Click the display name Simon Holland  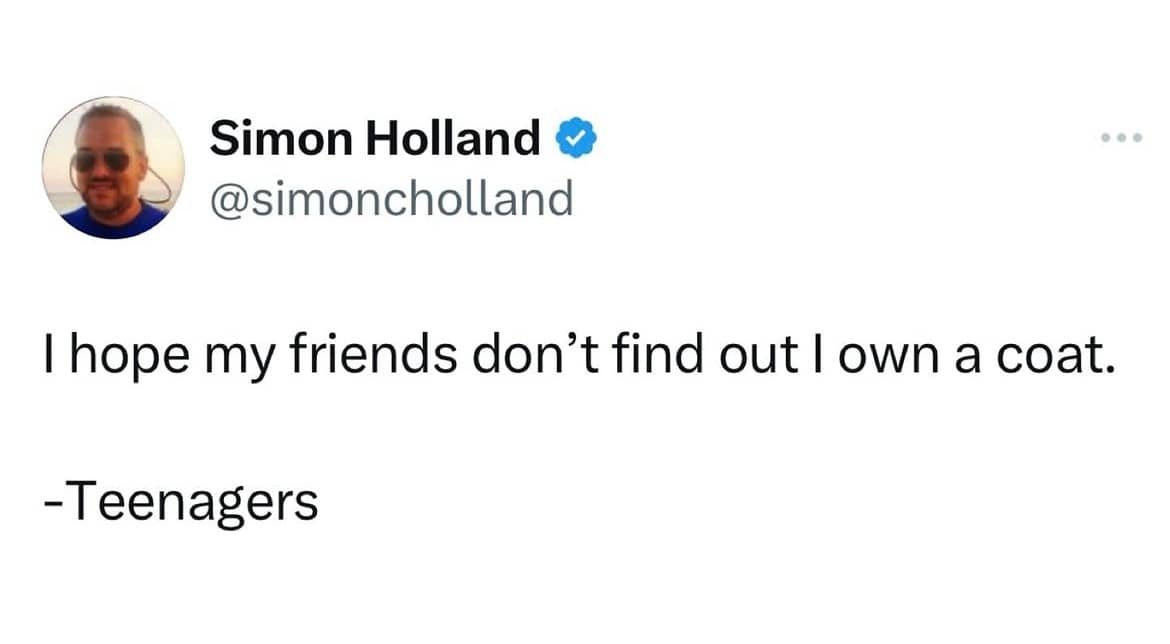375,138
